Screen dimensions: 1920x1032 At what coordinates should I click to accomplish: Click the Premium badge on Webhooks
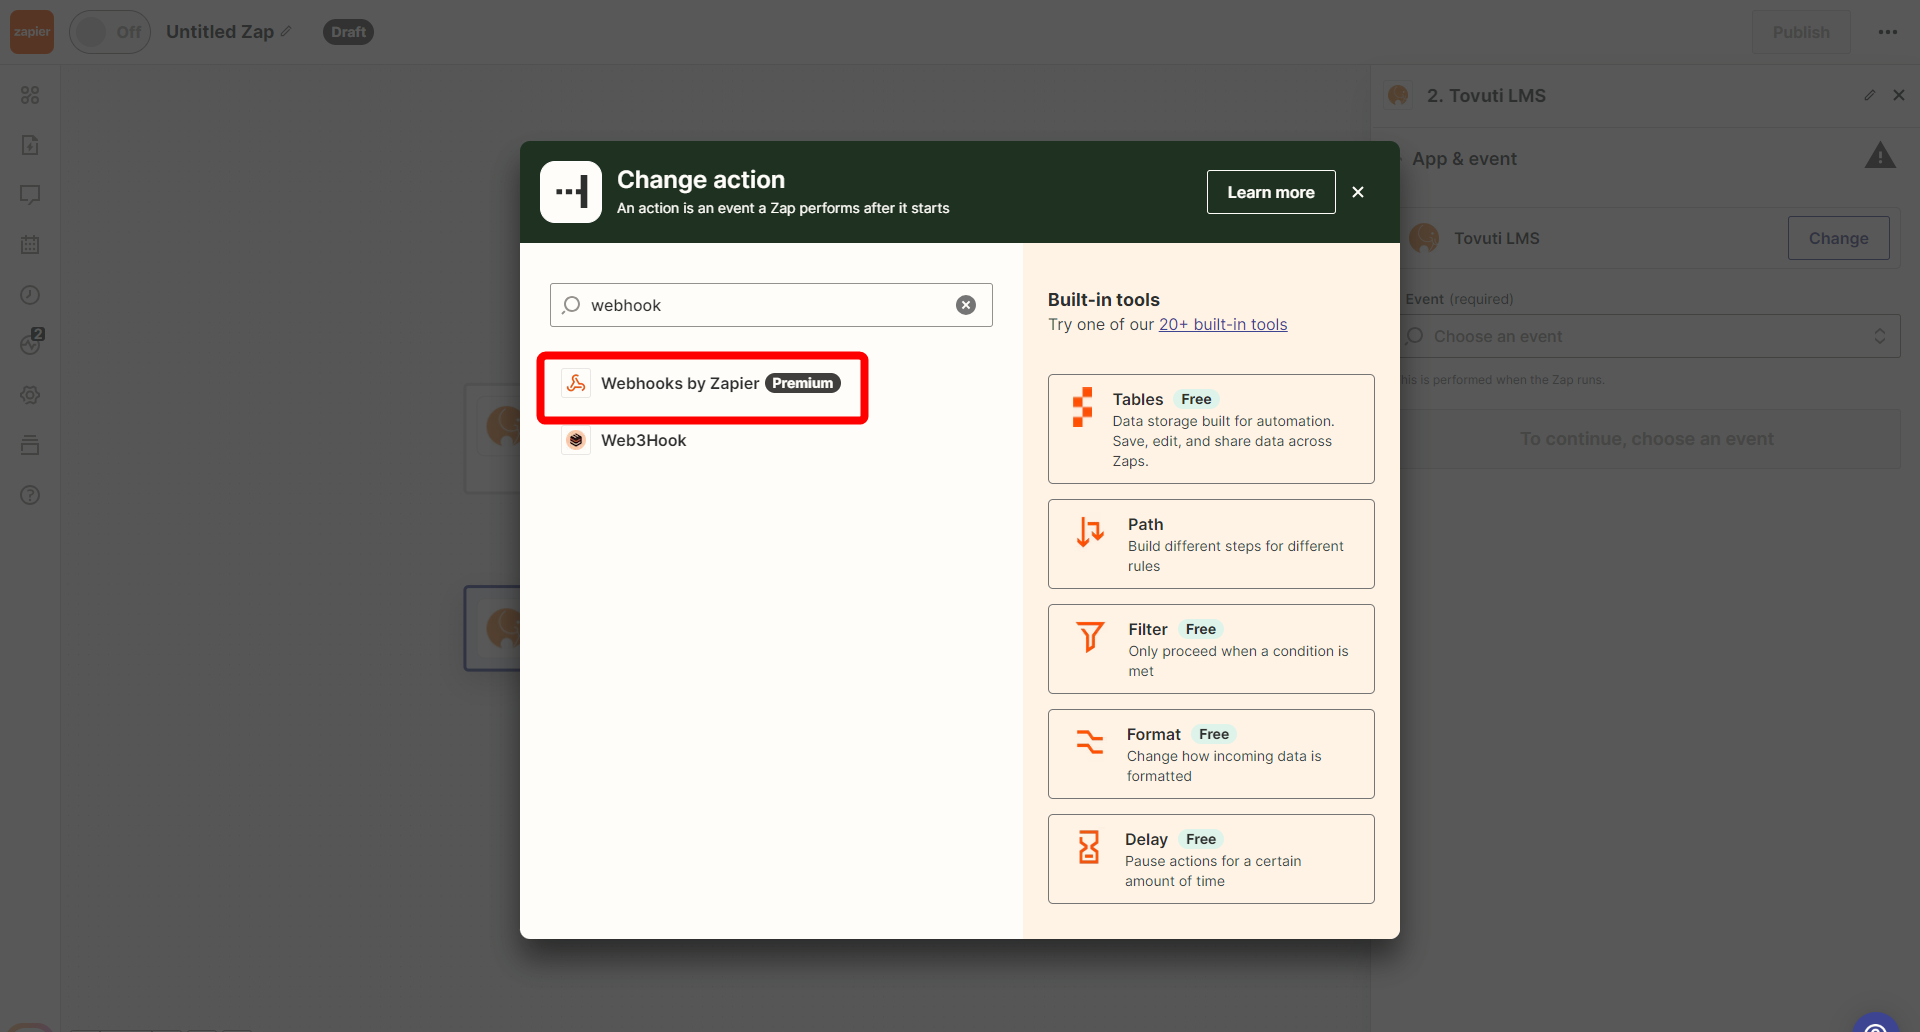803,383
